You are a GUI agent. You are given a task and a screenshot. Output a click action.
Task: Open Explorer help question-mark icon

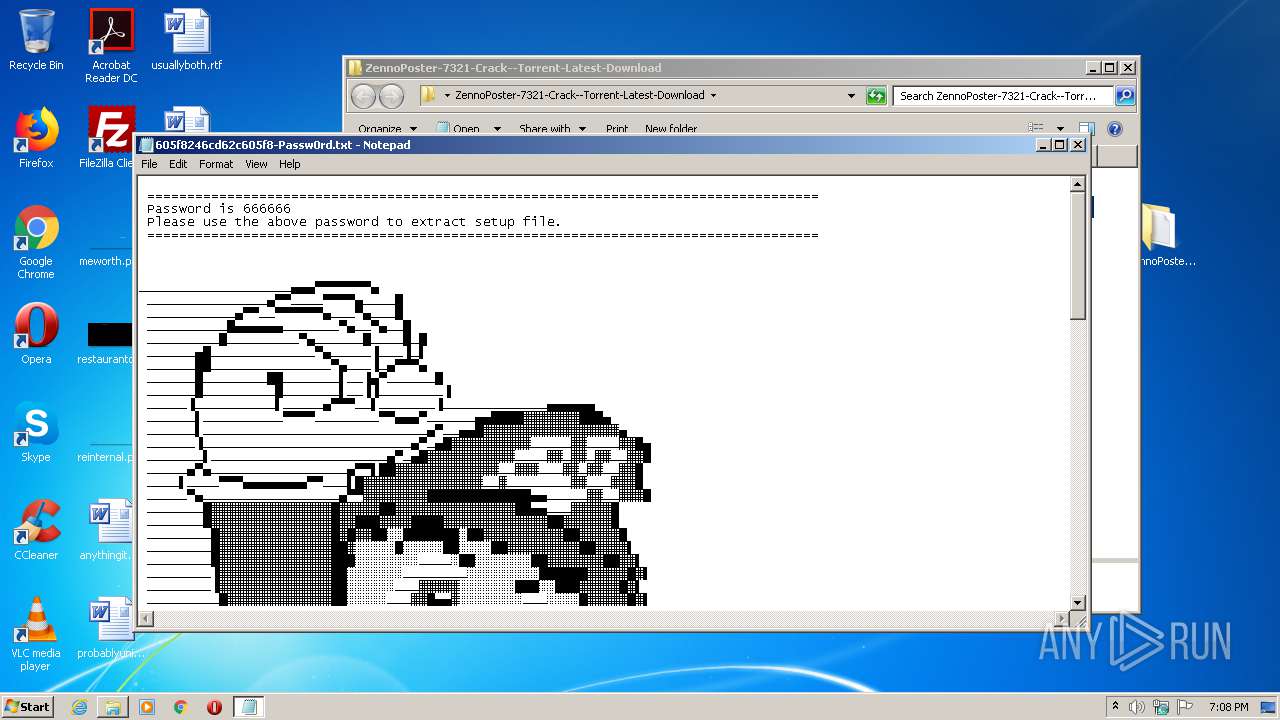pyautogui.click(x=1115, y=129)
